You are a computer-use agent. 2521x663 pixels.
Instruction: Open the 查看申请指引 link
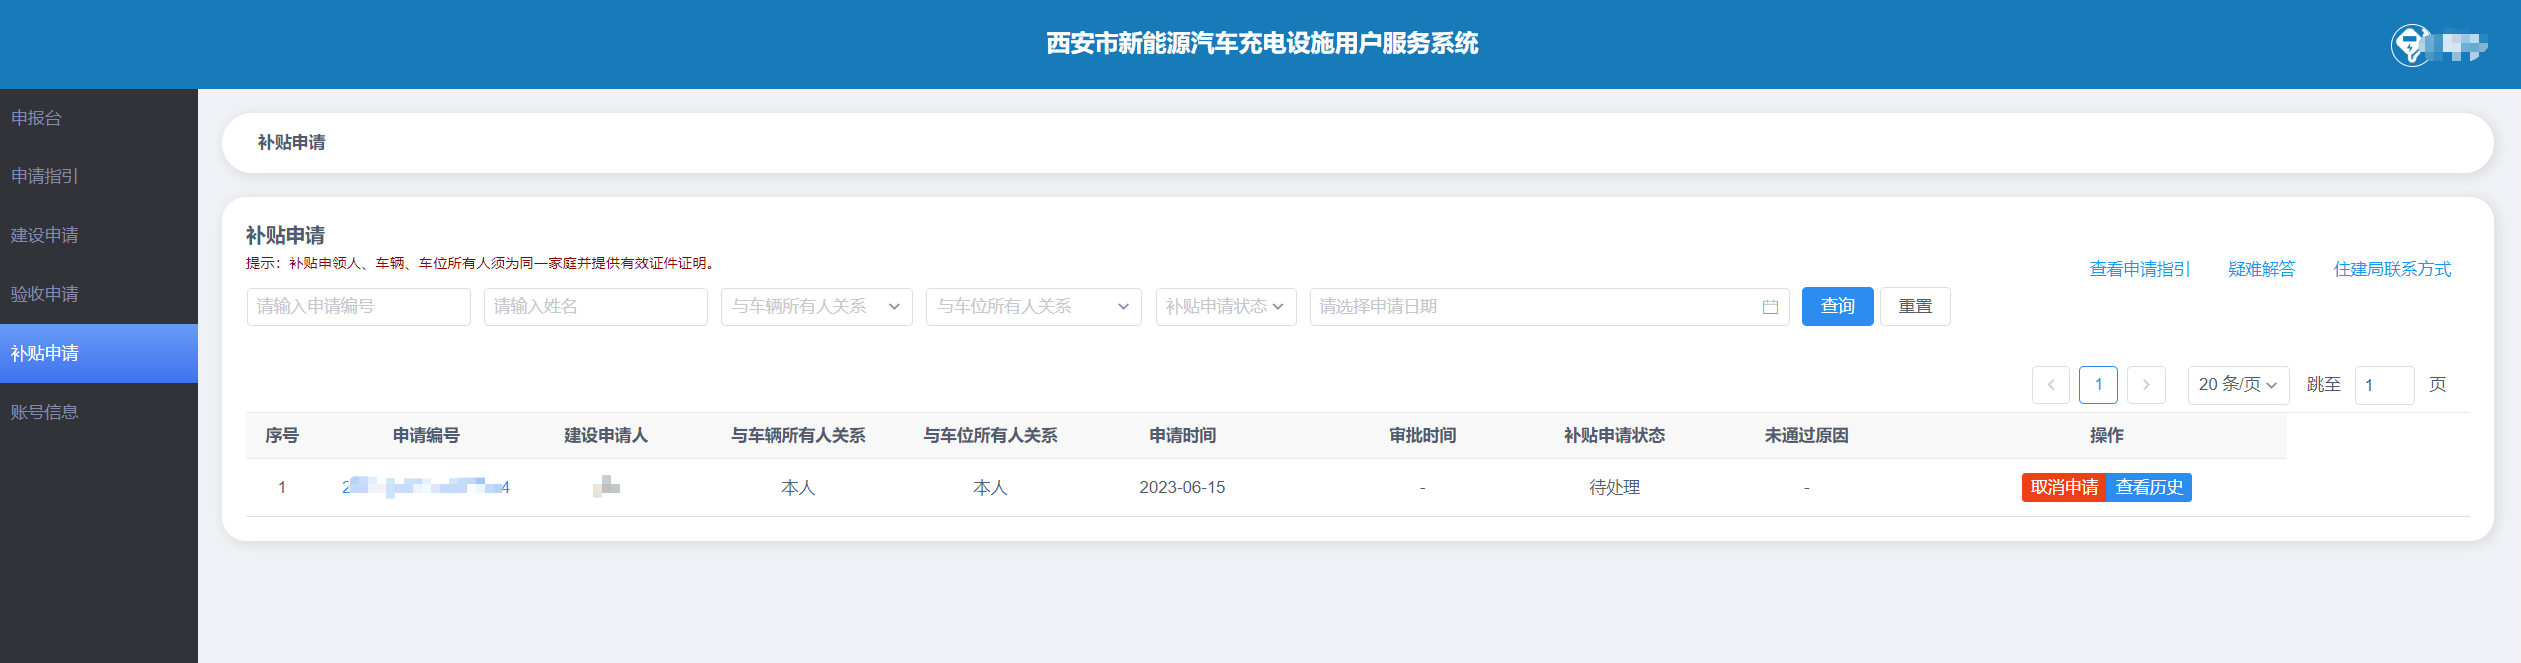point(2139,269)
